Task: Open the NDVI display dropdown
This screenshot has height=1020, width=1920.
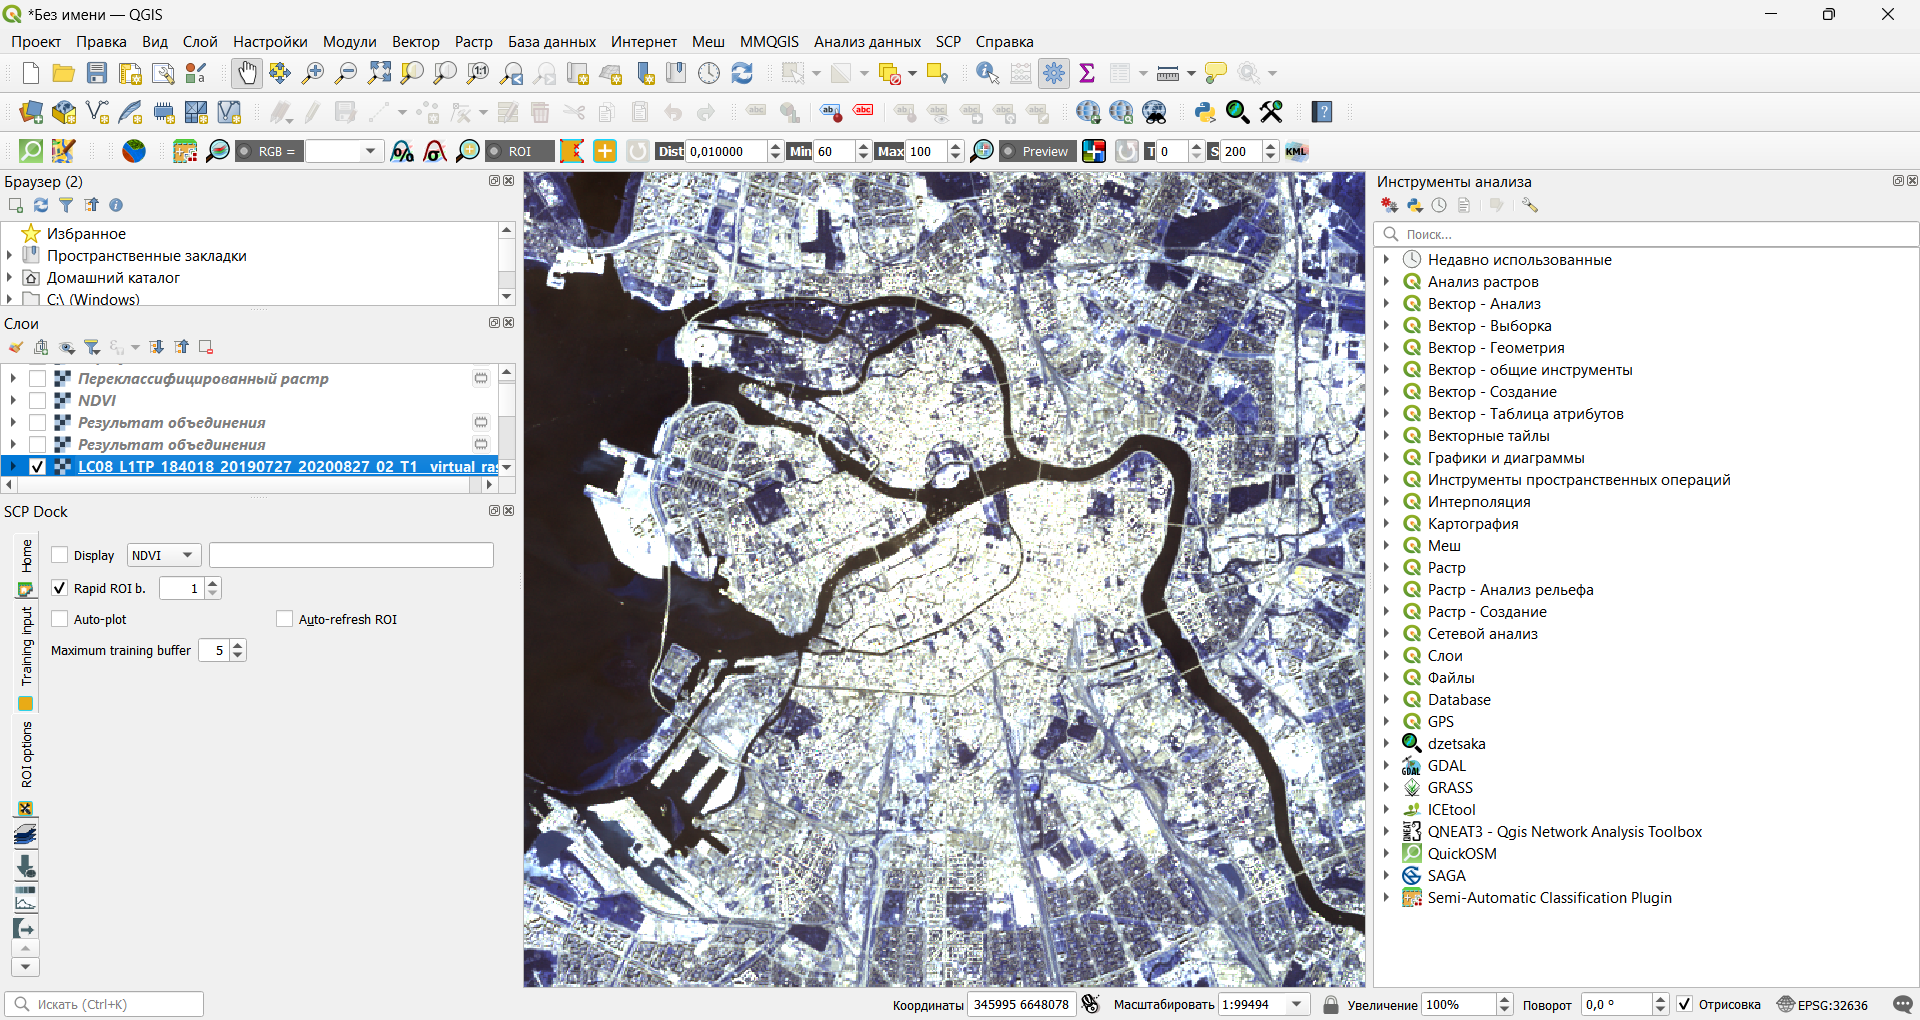Action: click(165, 555)
